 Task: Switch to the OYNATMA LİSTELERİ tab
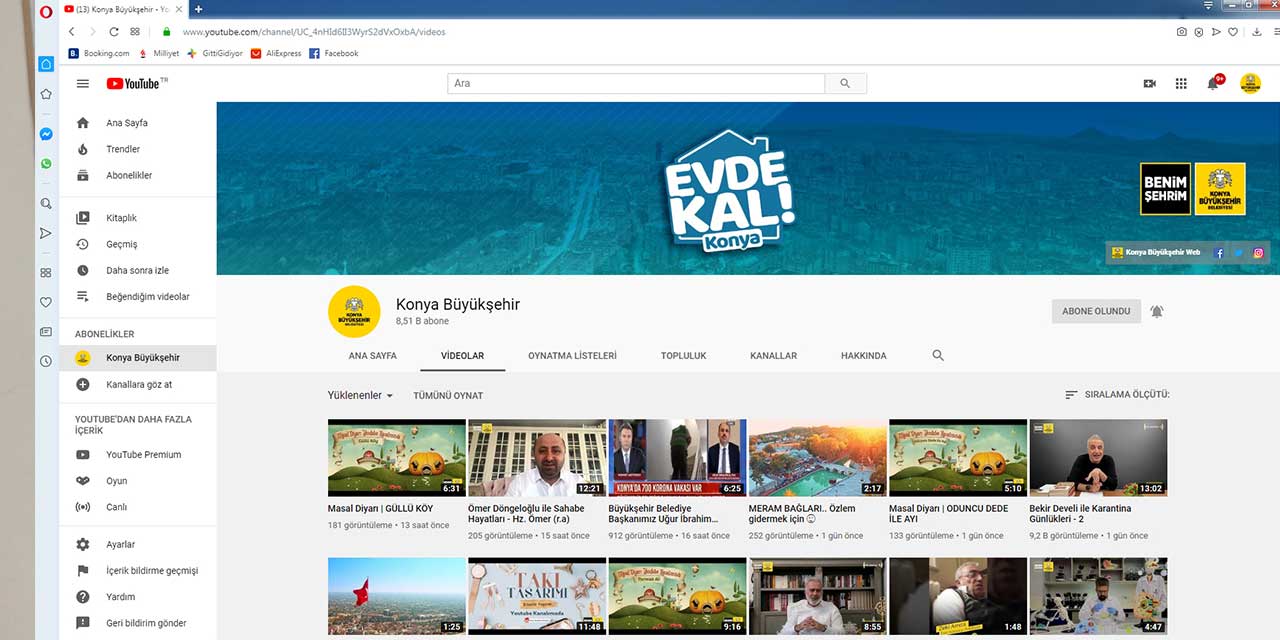[x=572, y=355]
